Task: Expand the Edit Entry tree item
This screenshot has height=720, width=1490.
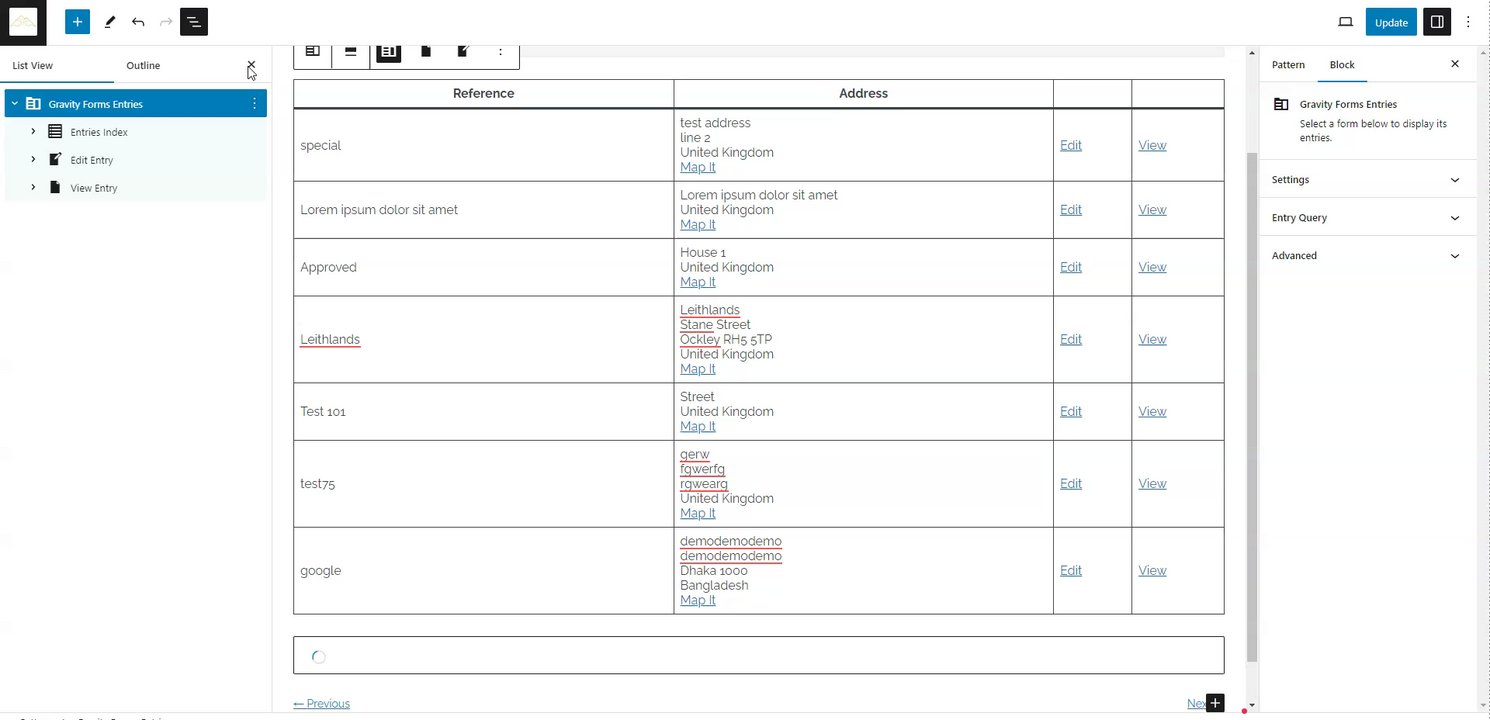Action: click(x=33, y=160)
